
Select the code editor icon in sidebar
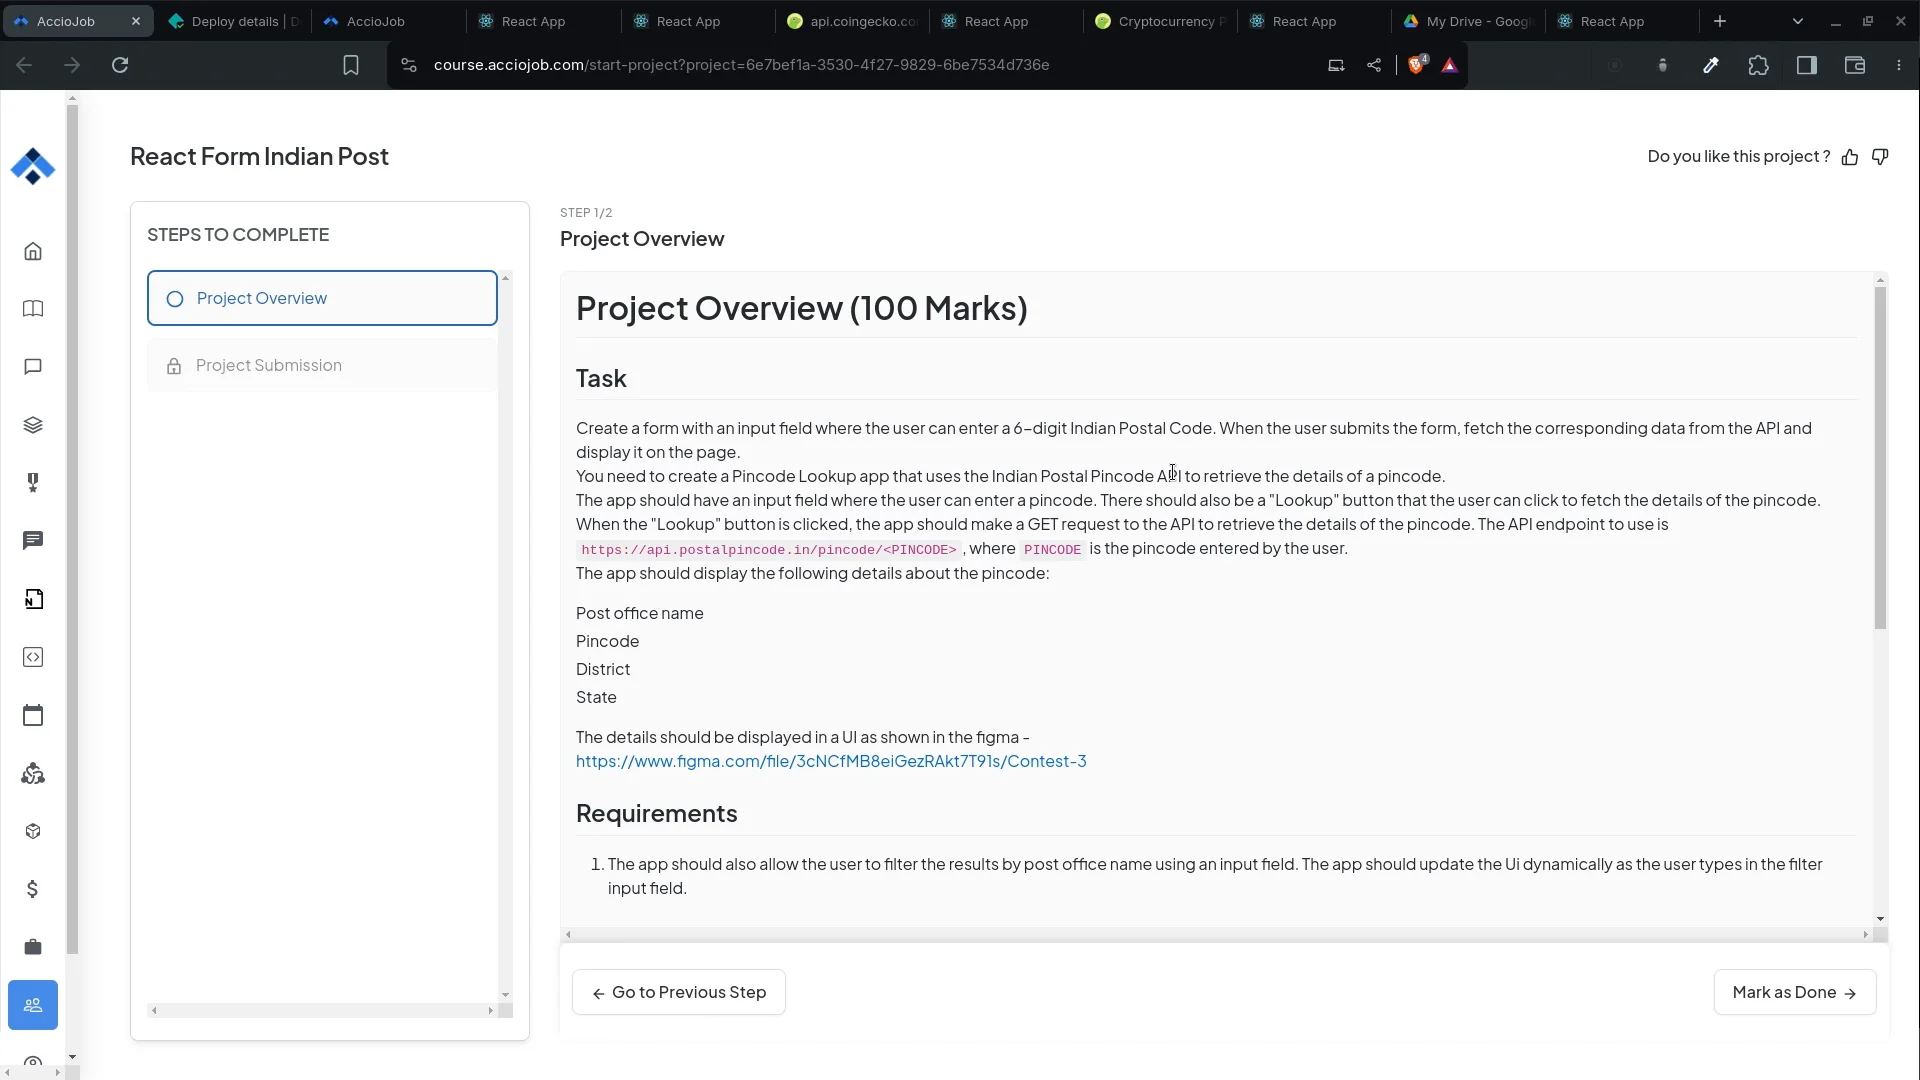pos(33,657)
